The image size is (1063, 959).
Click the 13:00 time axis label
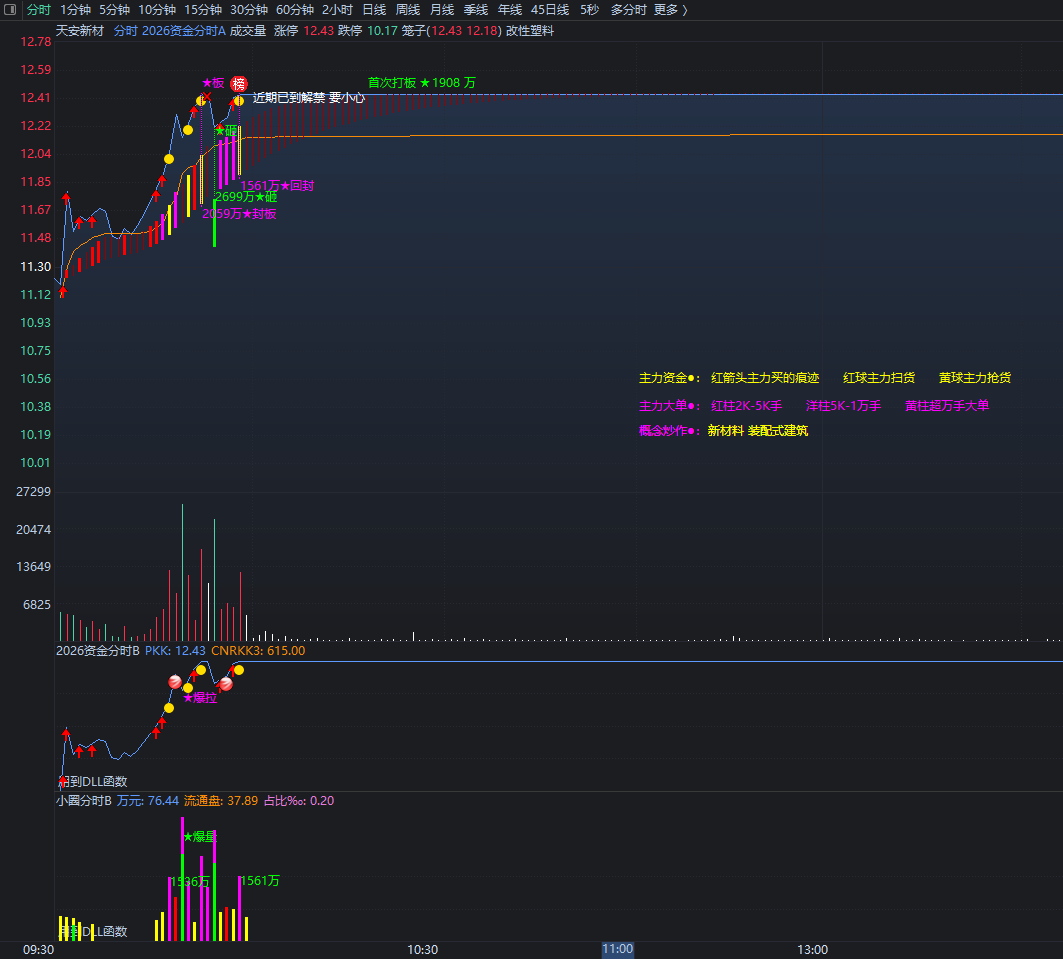812,950
